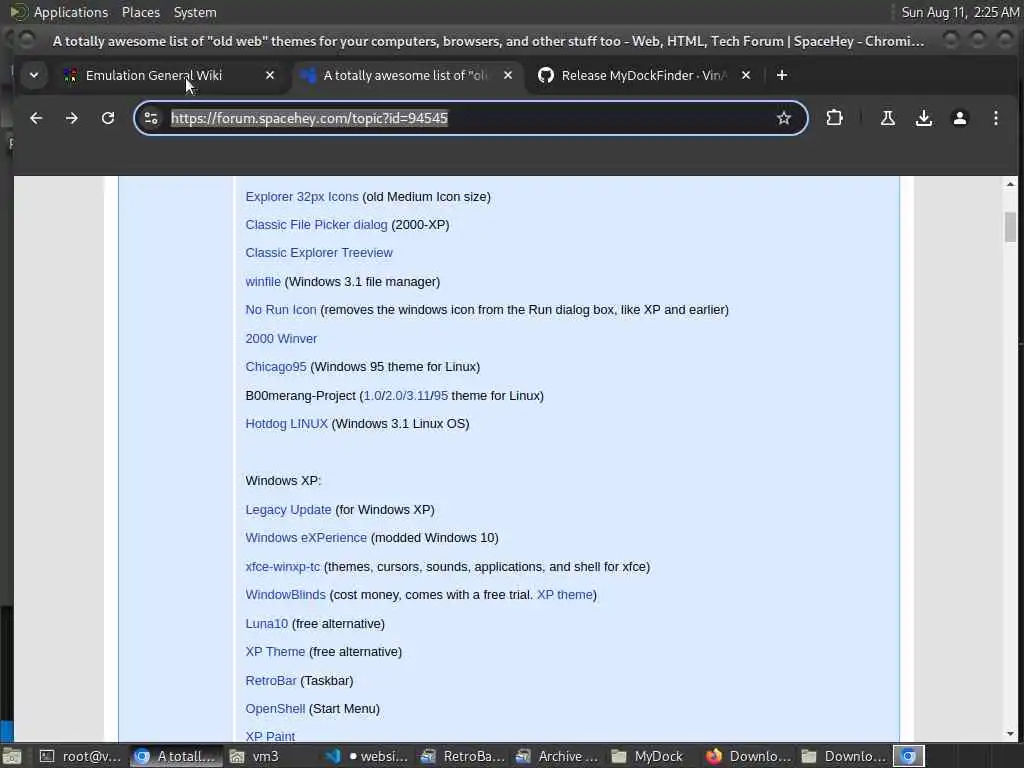Click the date and time clock
The height and width of the screenshot is (768, 1024).
[x=960, y=12]
